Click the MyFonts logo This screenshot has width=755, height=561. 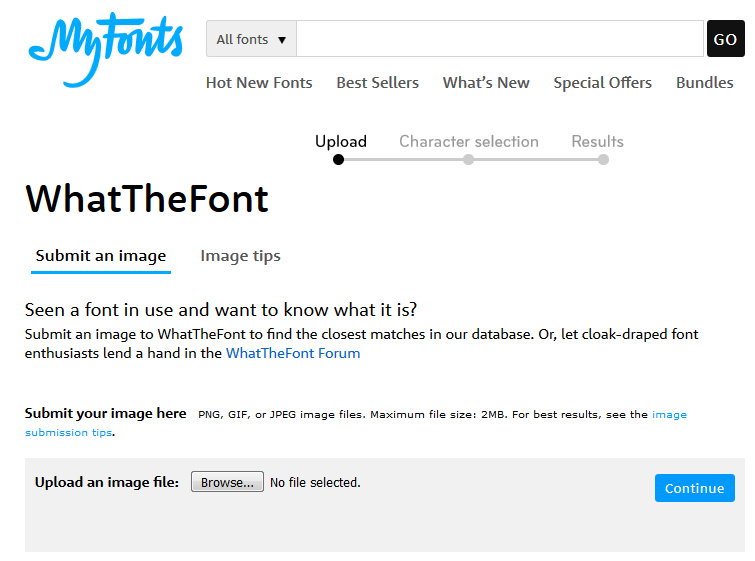(105, 50)
